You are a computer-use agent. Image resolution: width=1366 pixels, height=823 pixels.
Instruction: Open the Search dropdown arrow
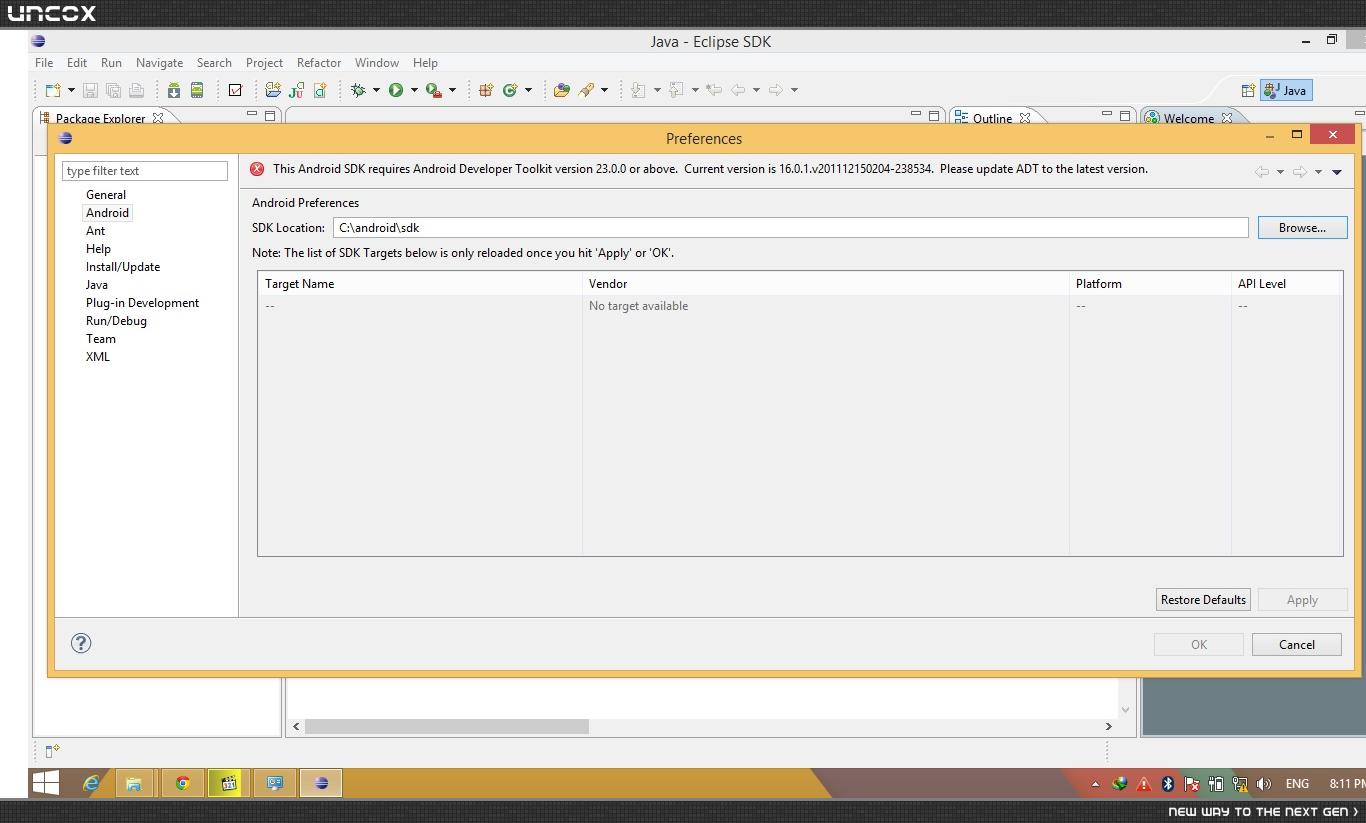(x=604, y=90)
